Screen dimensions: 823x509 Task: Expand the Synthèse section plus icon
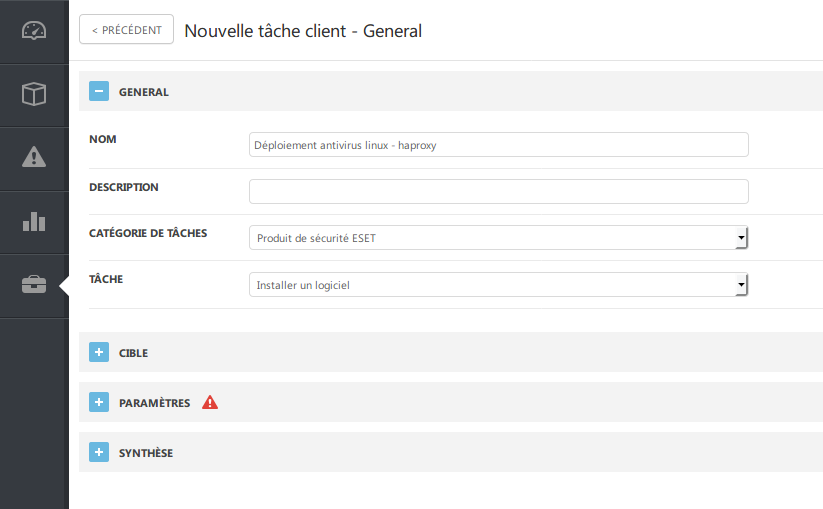click(98, 453)
